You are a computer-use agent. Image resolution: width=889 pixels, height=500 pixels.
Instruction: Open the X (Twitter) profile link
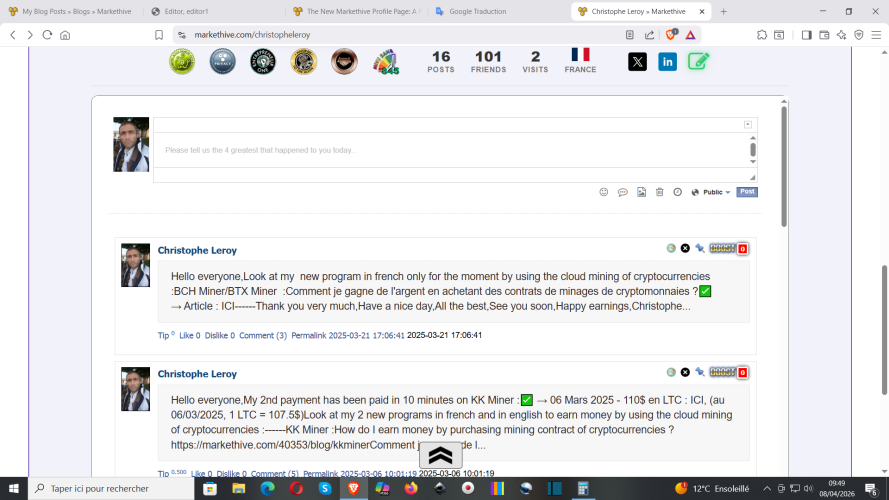(637, 62)
